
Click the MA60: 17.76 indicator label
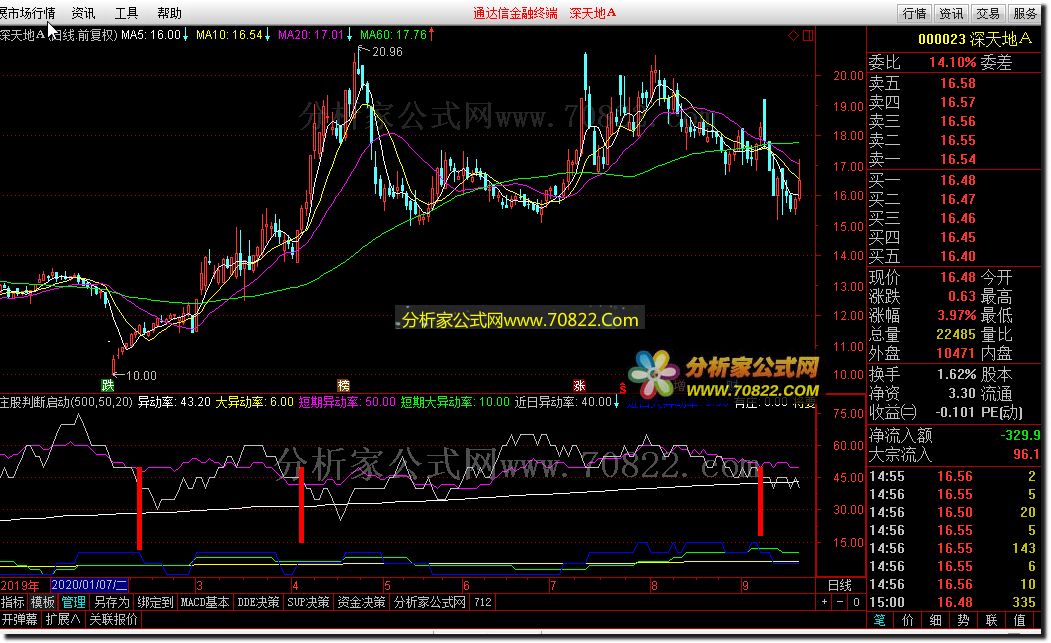(393, 34)
